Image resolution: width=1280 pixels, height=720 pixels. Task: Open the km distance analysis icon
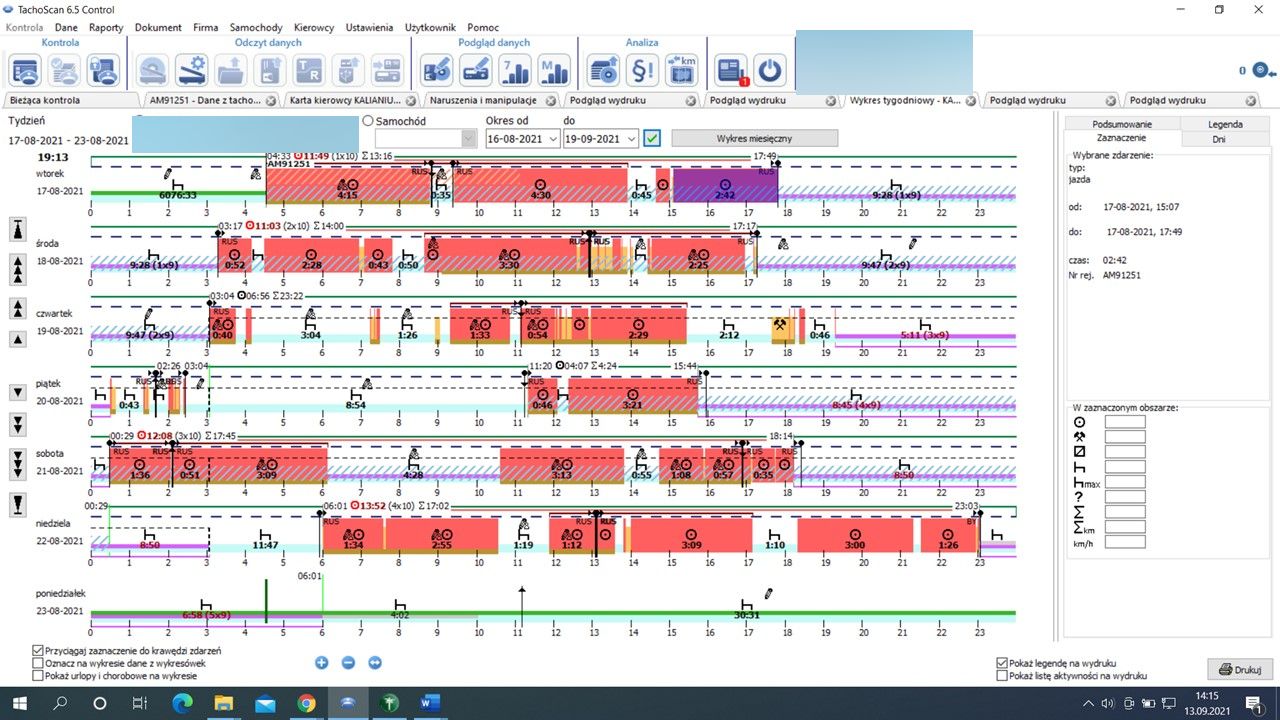(x=682, y=70)
